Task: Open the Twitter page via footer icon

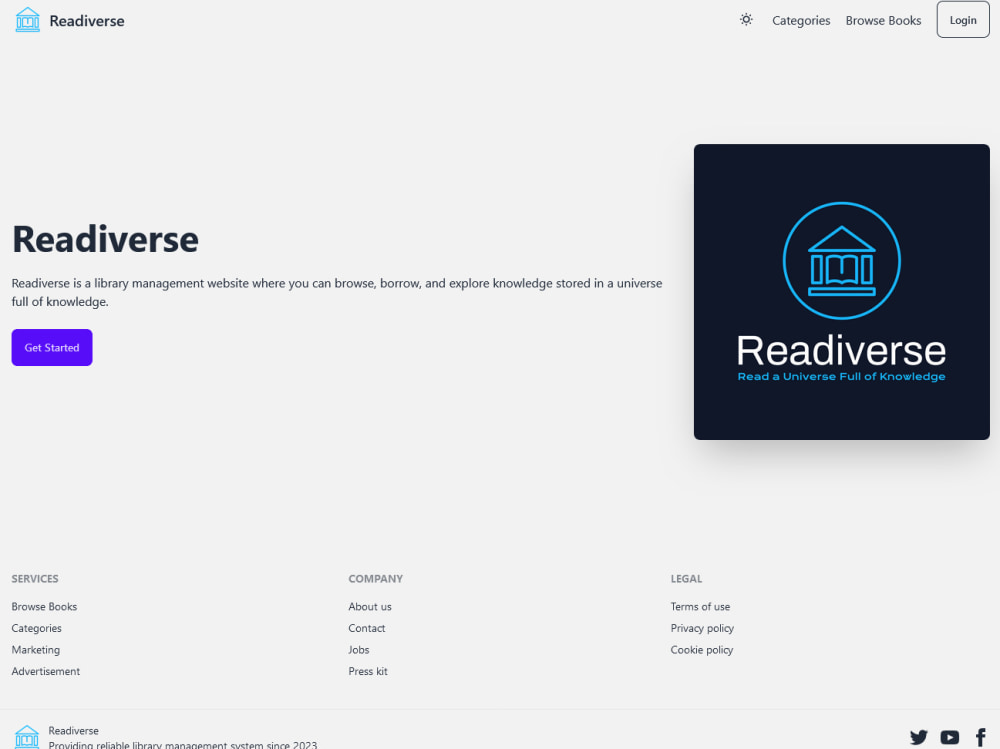Action: [x=918, y=736]
